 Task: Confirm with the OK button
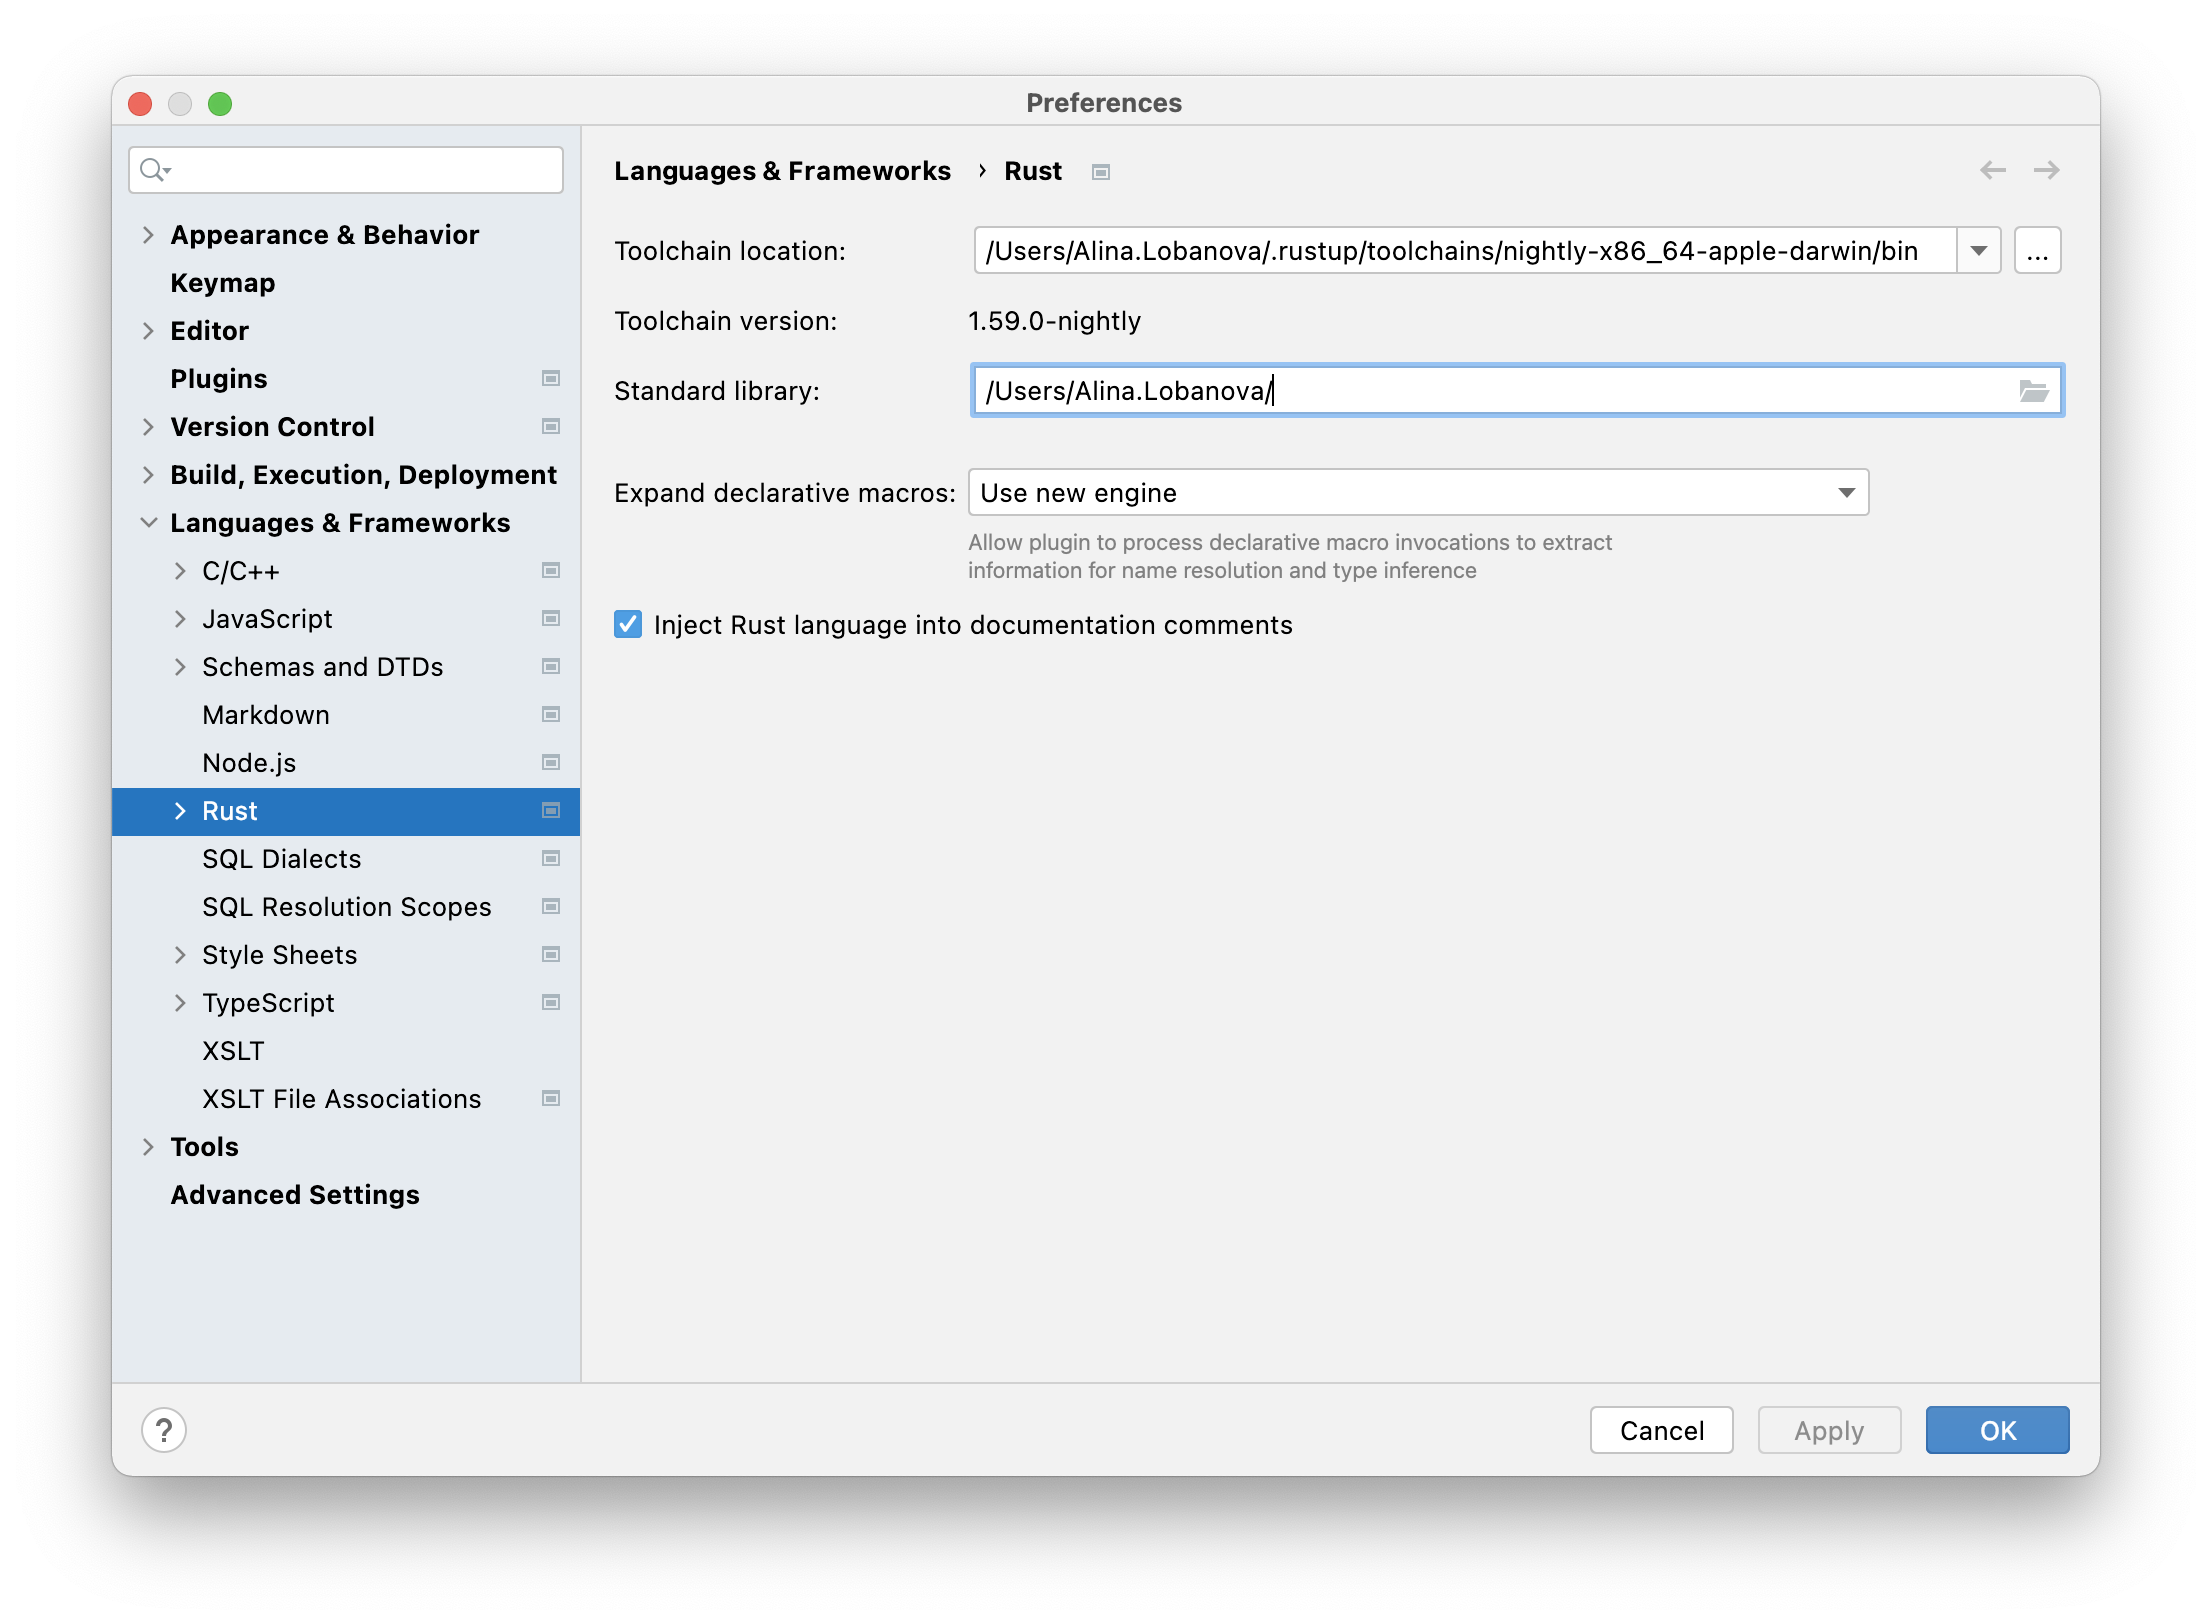click(1997, 1430)
